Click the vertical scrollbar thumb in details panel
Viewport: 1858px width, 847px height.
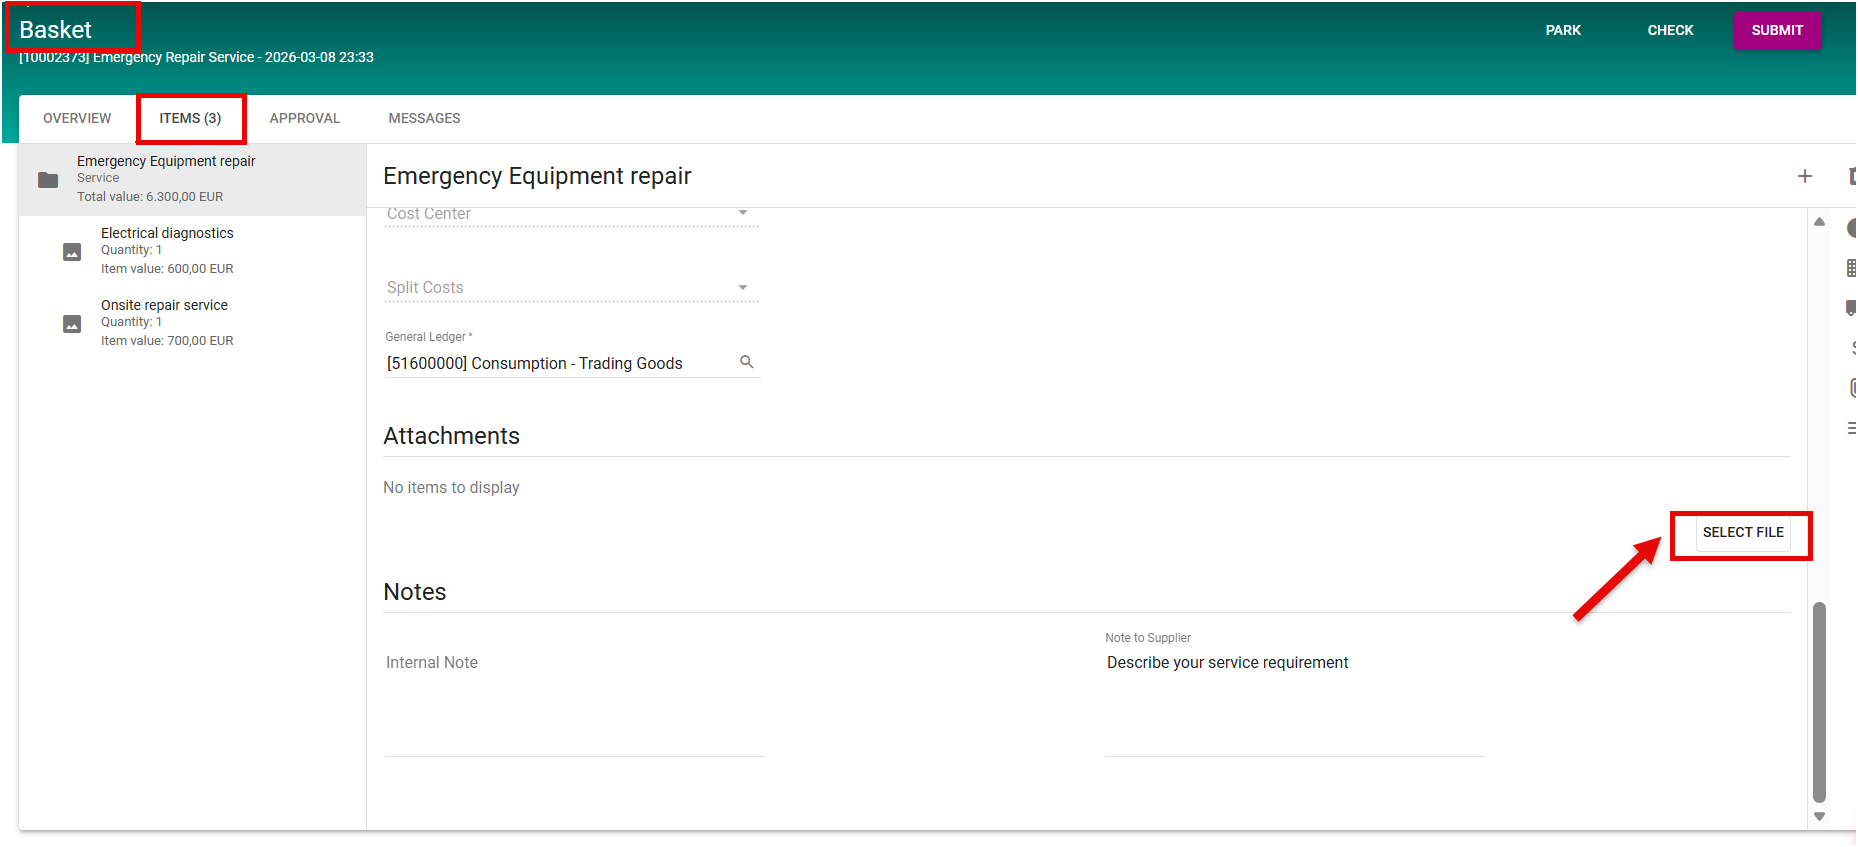point(1819,700)
